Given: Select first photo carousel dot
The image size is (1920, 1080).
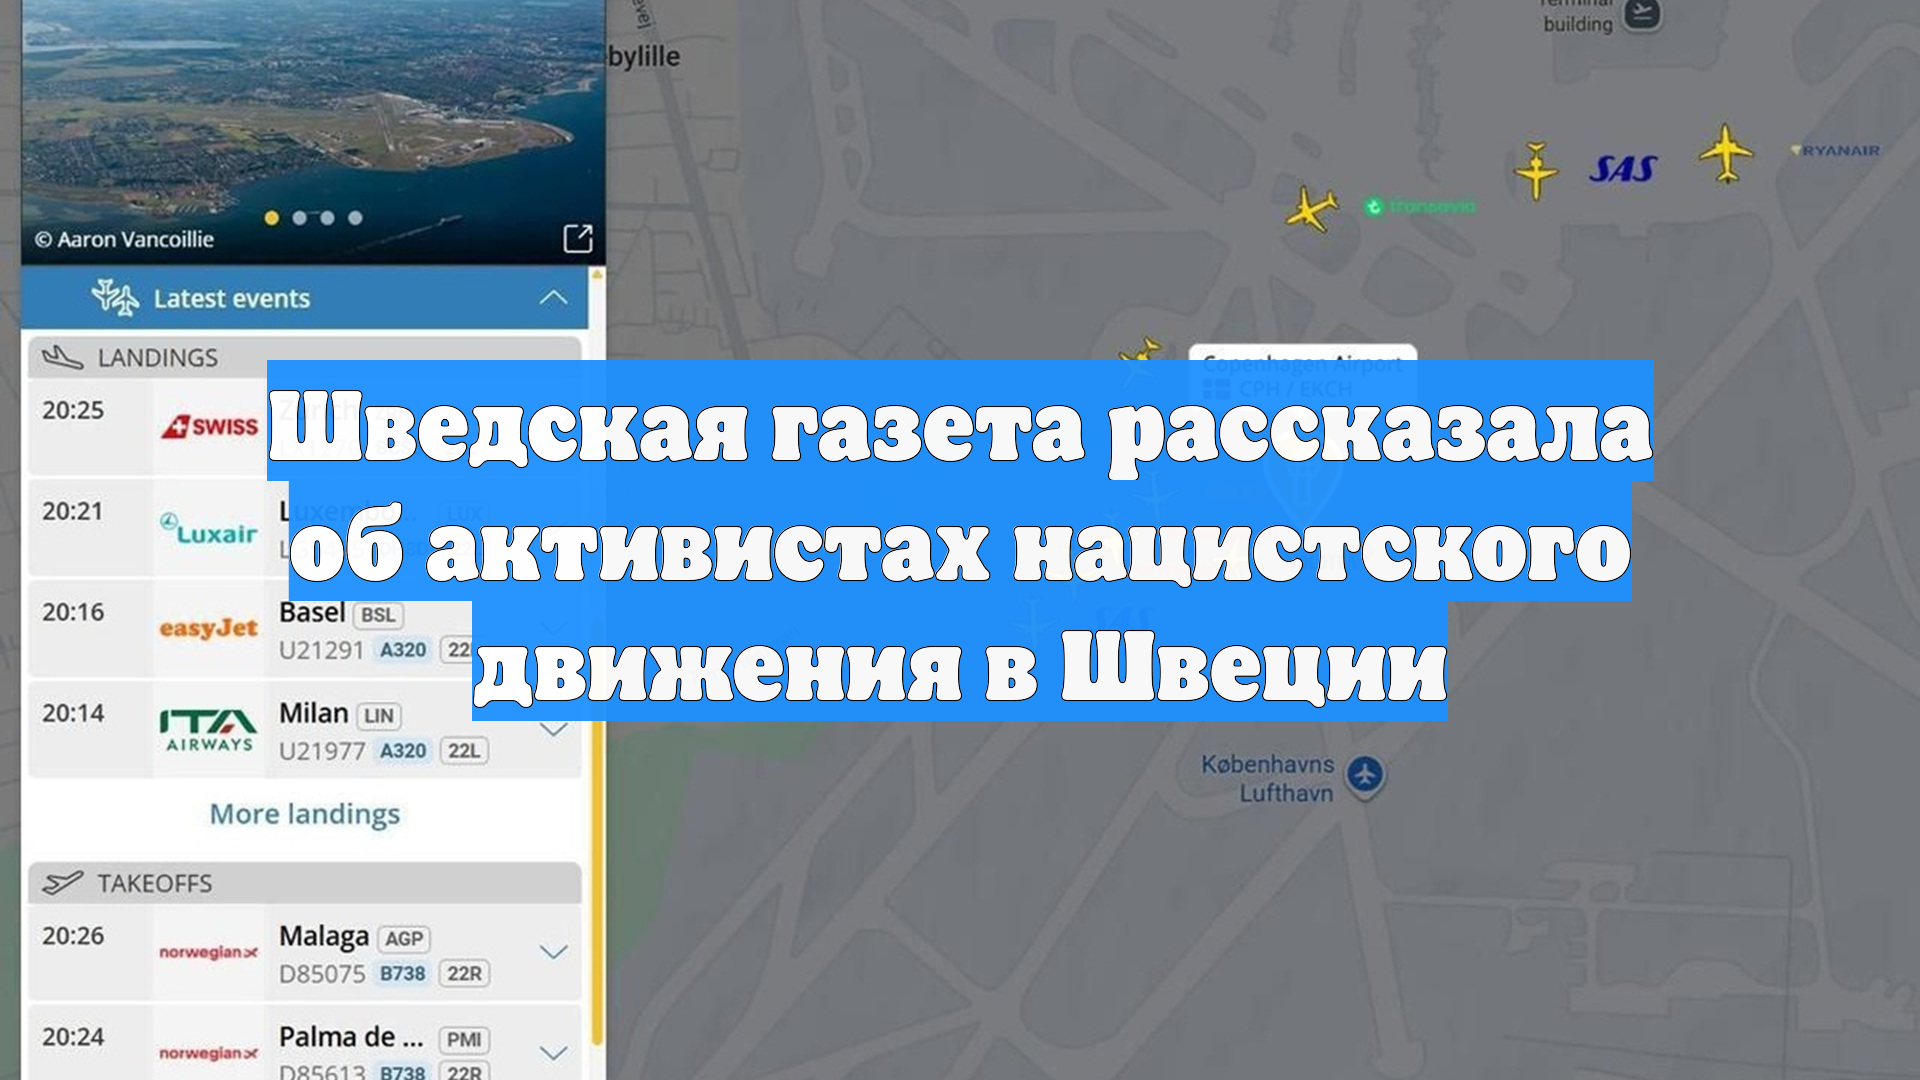Looking at the screenshot, I should click(272, 218).
